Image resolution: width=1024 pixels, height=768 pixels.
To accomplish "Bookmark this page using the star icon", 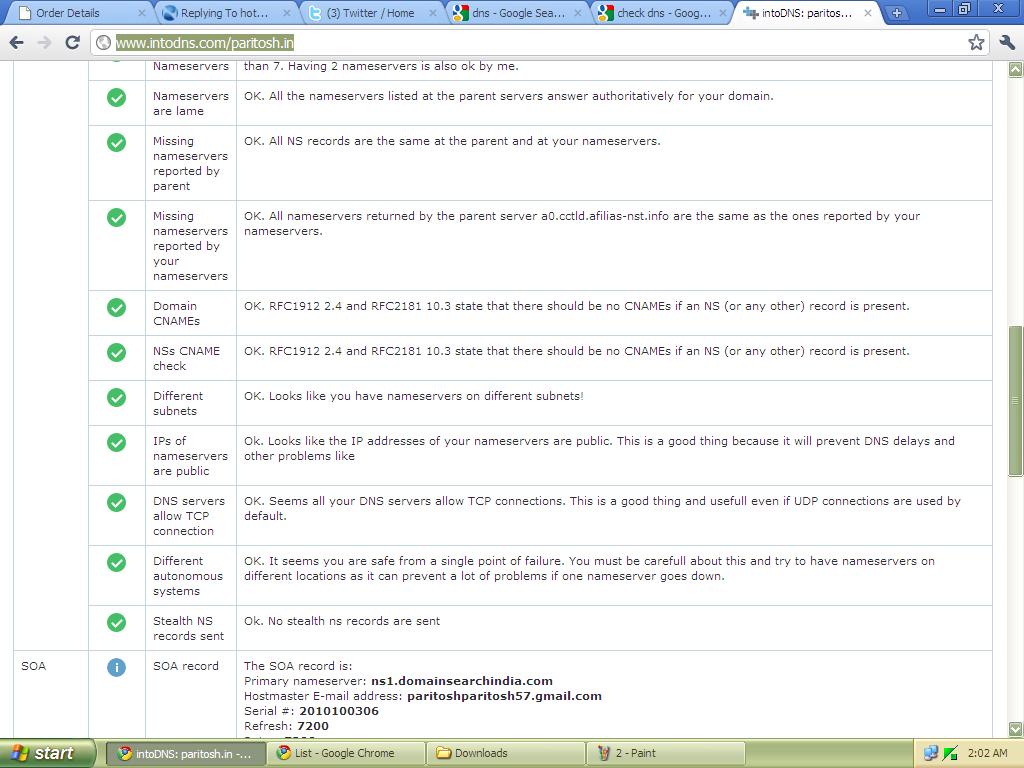I will pyautogui.click(x=978, y=43).
